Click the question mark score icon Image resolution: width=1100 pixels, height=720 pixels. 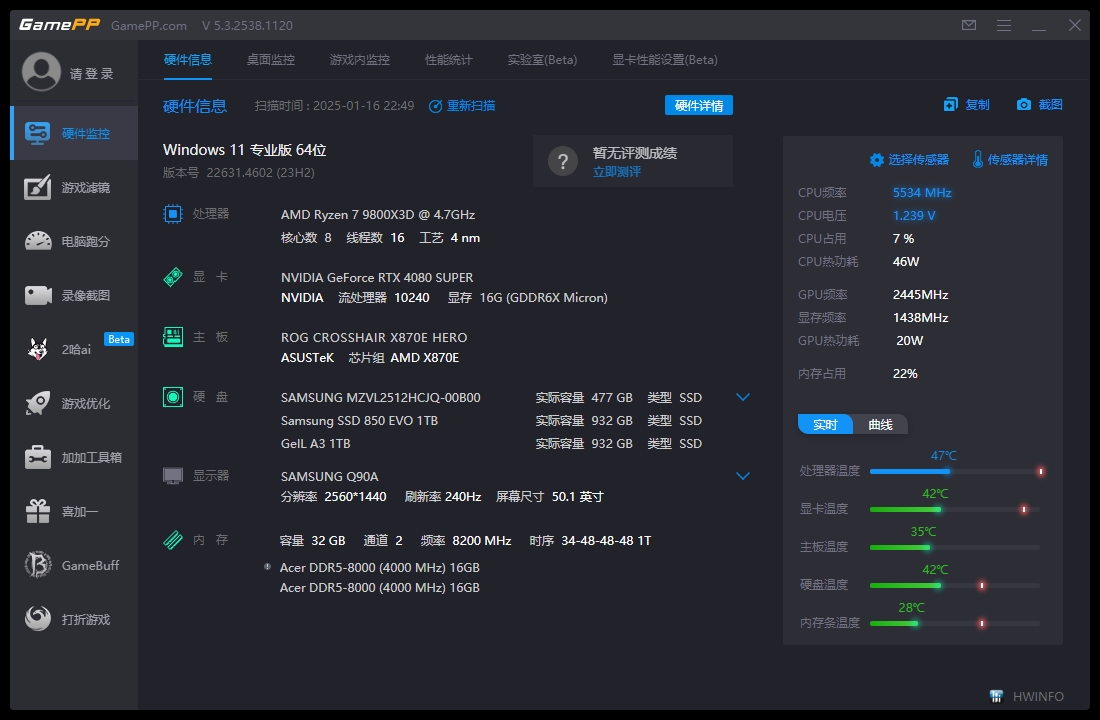coord(563,161)
